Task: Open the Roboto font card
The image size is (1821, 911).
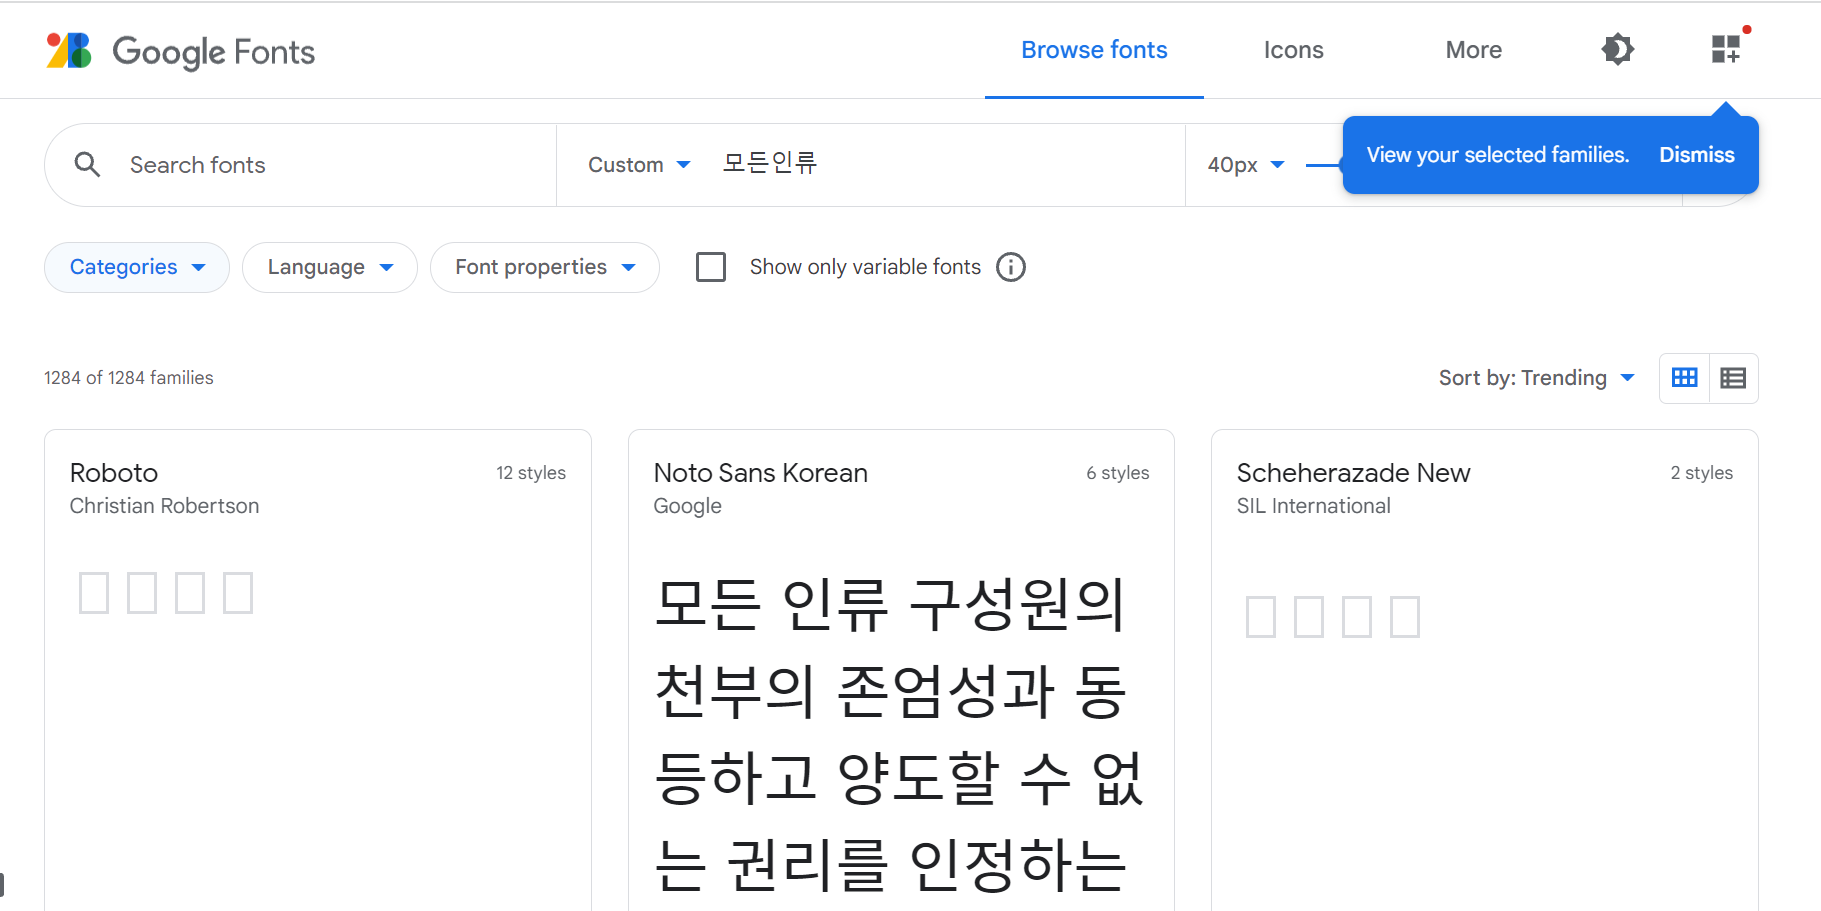Action: (318, 670)
